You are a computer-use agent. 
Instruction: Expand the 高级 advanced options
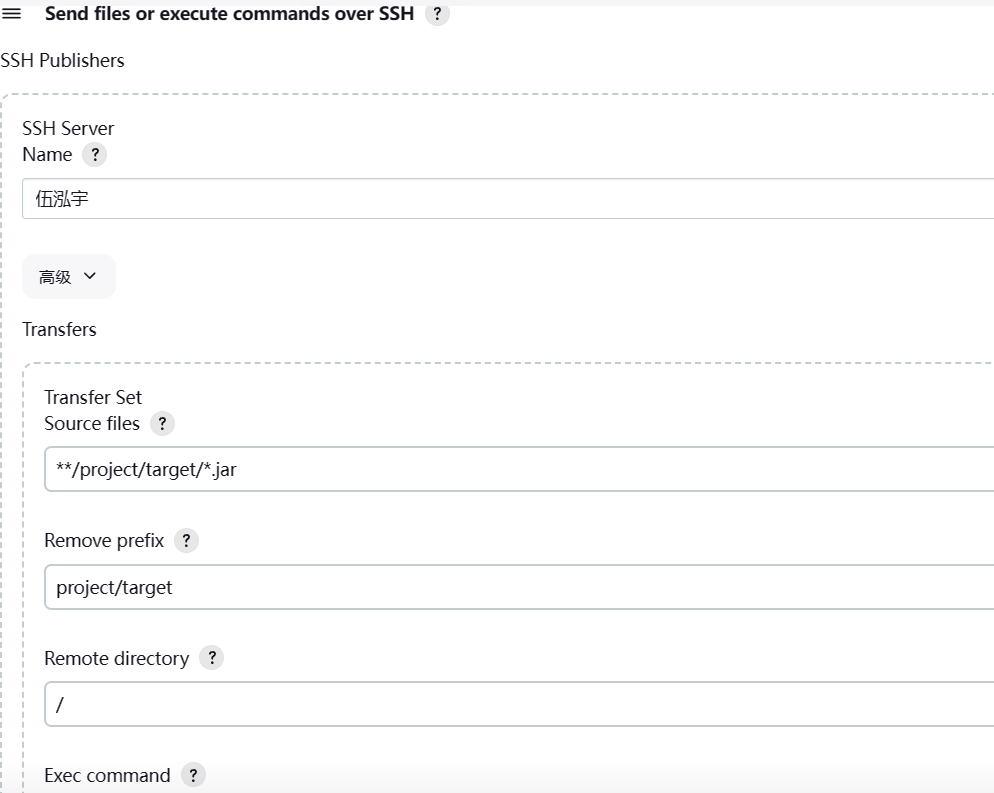coord(68,277)
